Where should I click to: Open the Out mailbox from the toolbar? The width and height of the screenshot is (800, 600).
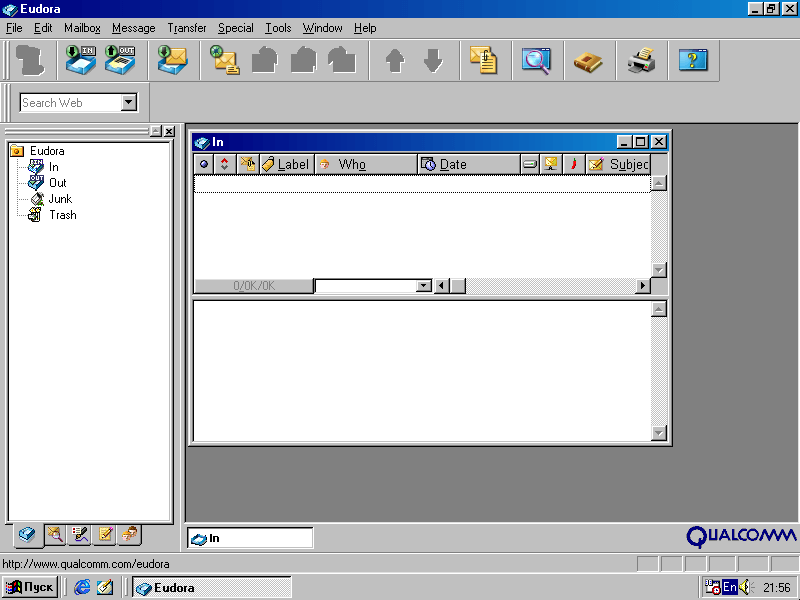click(x=120, y=60)
